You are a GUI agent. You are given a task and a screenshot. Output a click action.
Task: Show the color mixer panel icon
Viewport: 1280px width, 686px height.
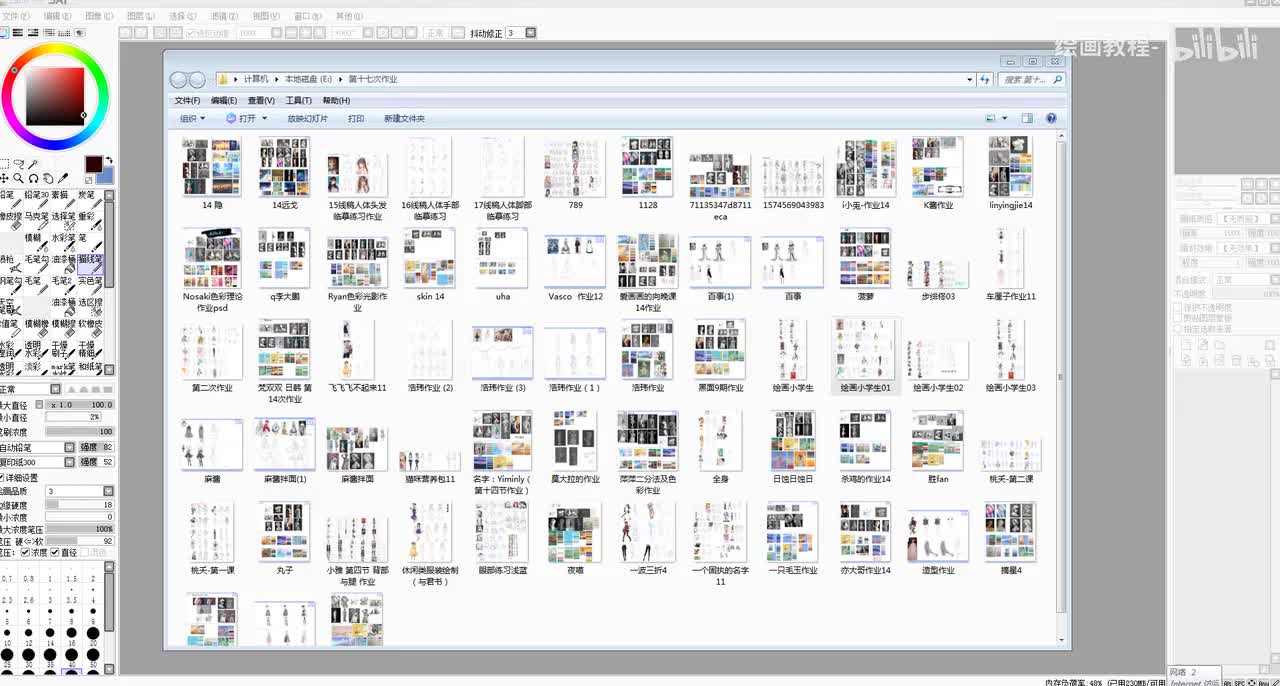[x=48, y=32]
